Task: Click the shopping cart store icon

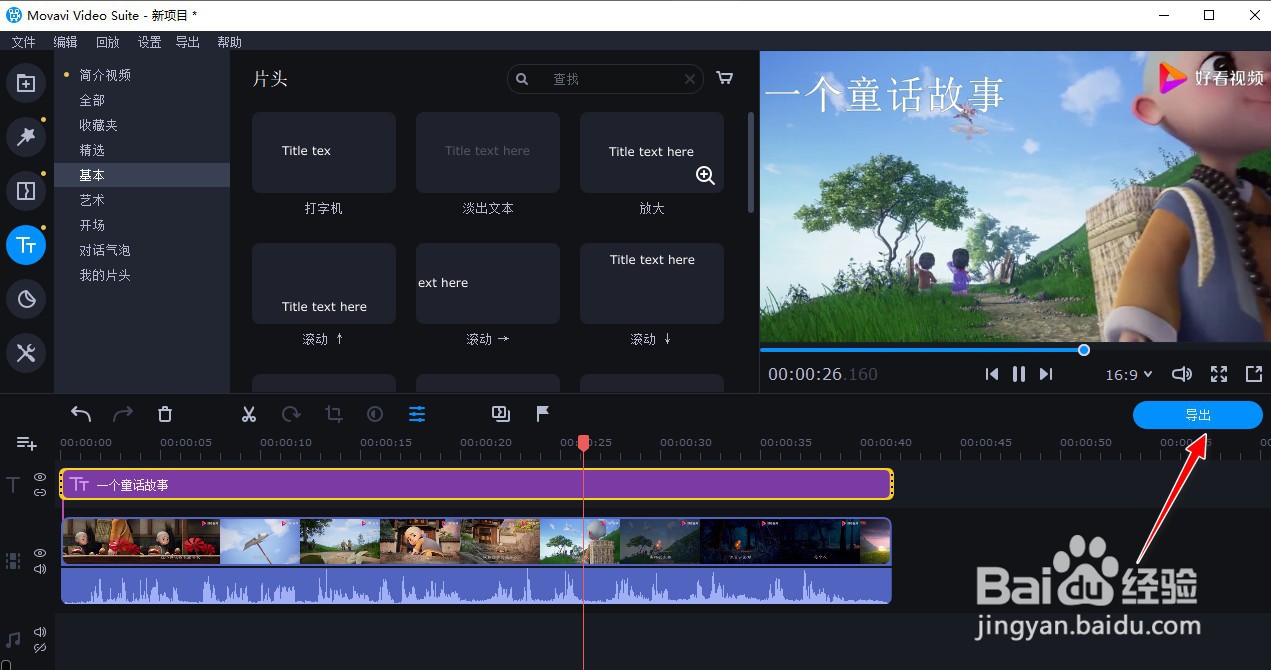Action: [x=724, y=78]
